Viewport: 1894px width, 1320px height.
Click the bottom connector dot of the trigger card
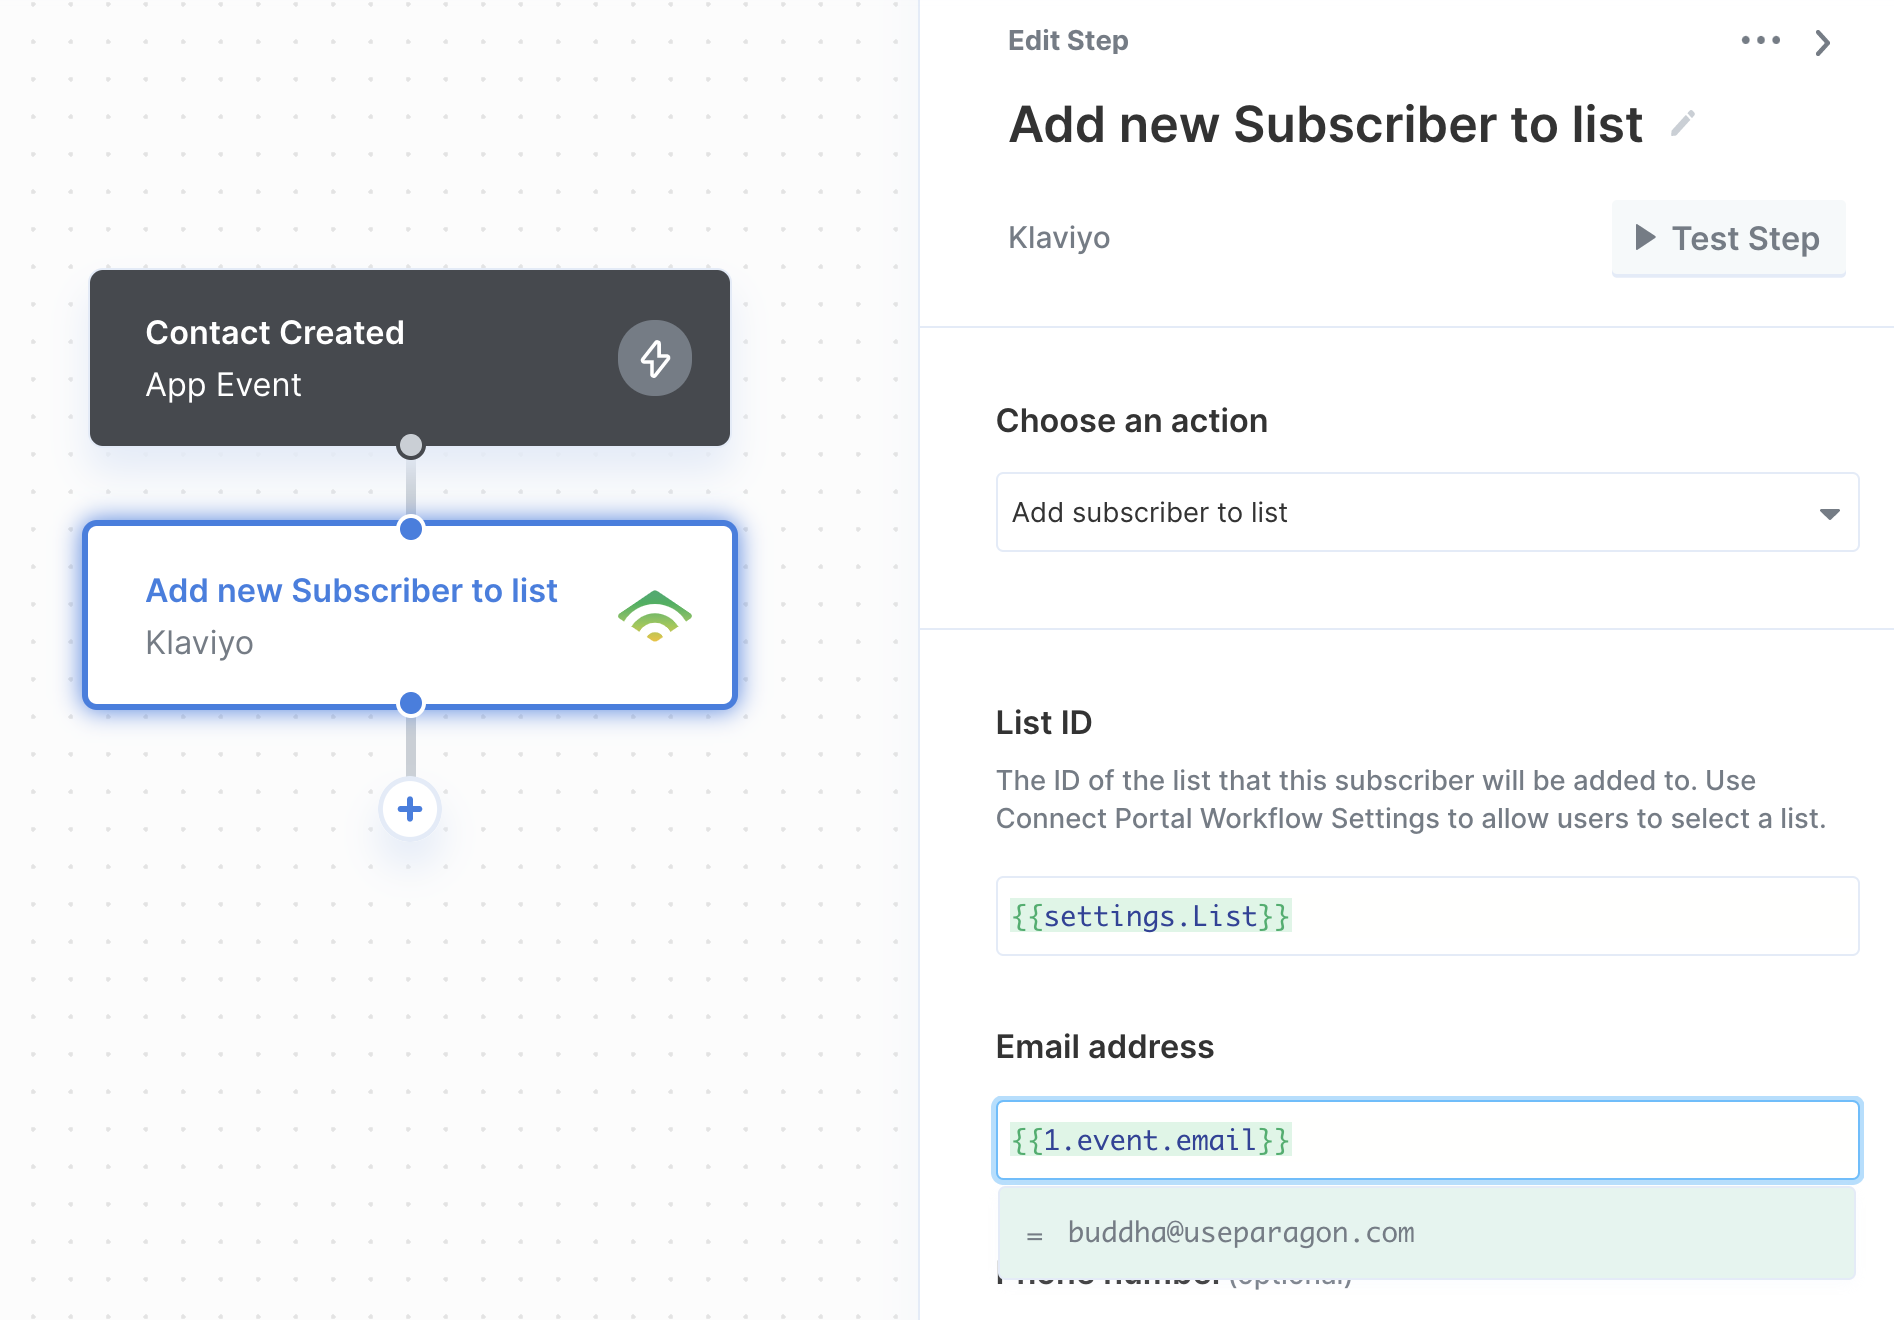[x=410, y=446]
